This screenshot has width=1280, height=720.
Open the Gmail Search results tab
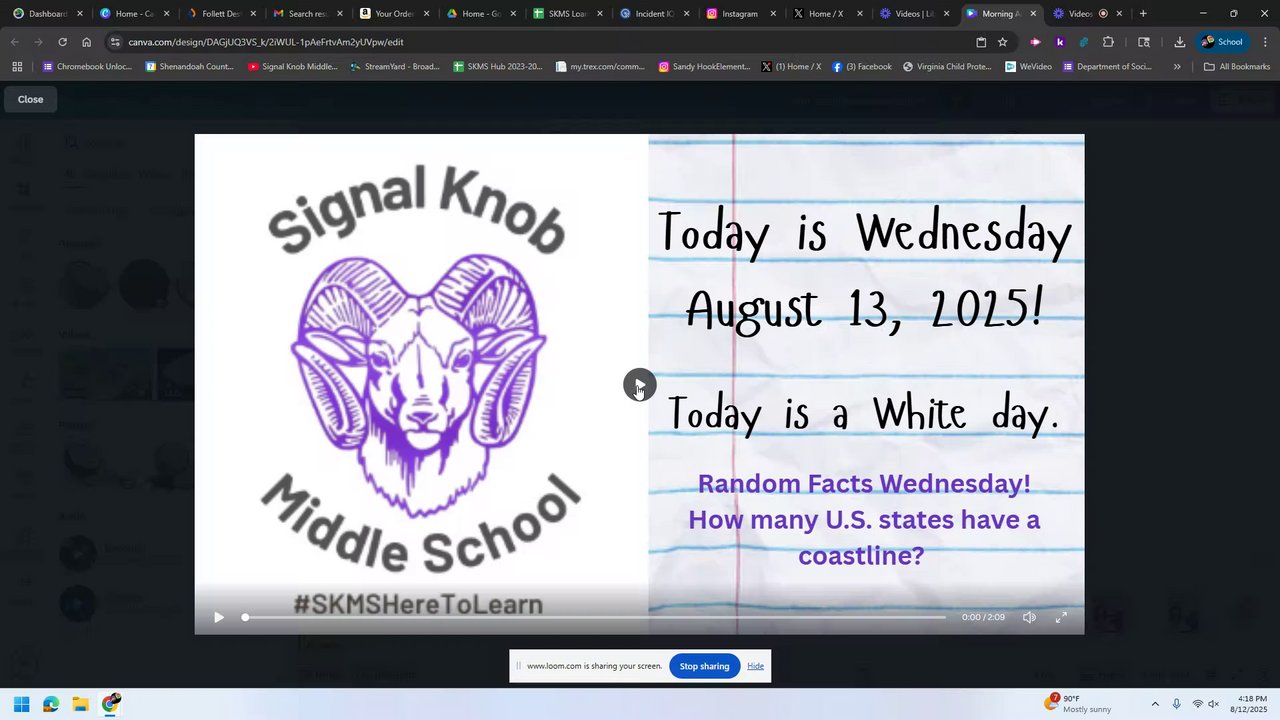point(308,14)
